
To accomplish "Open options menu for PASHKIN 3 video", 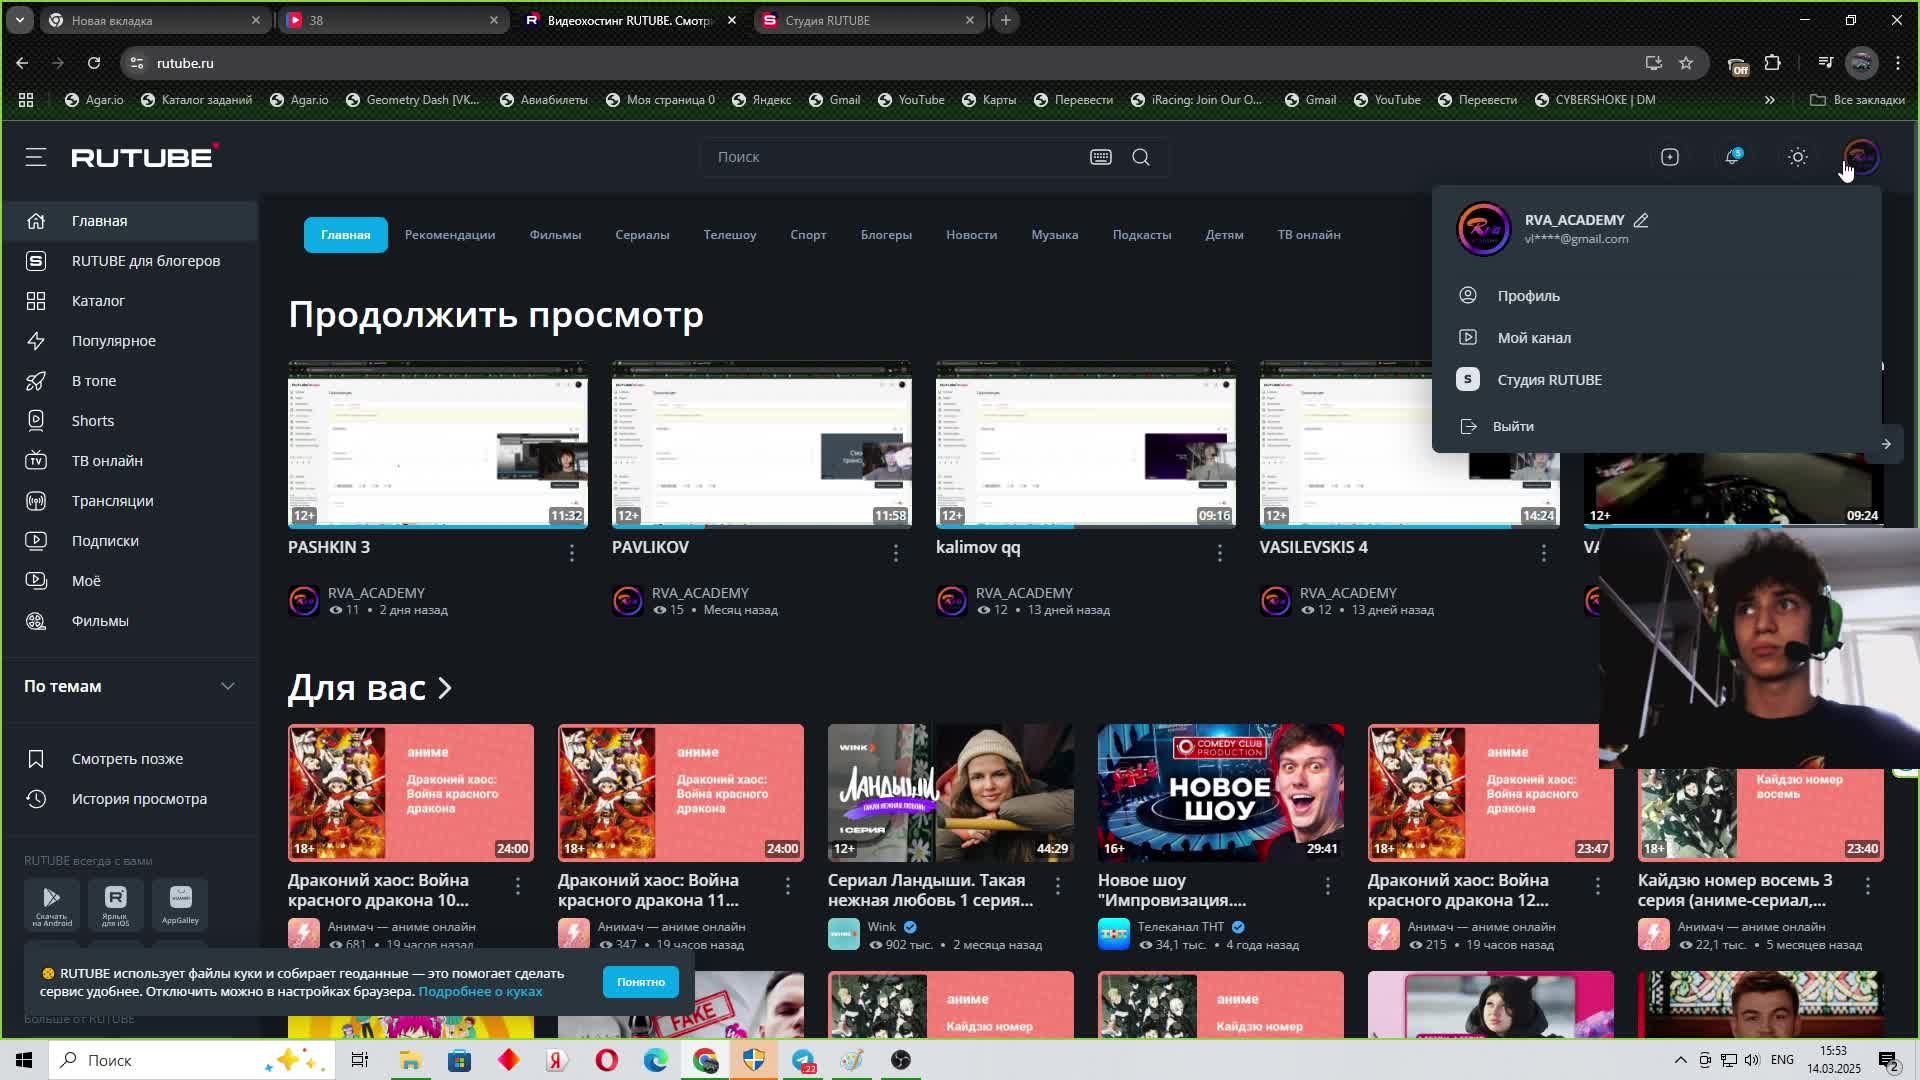I will pos(572,553).
